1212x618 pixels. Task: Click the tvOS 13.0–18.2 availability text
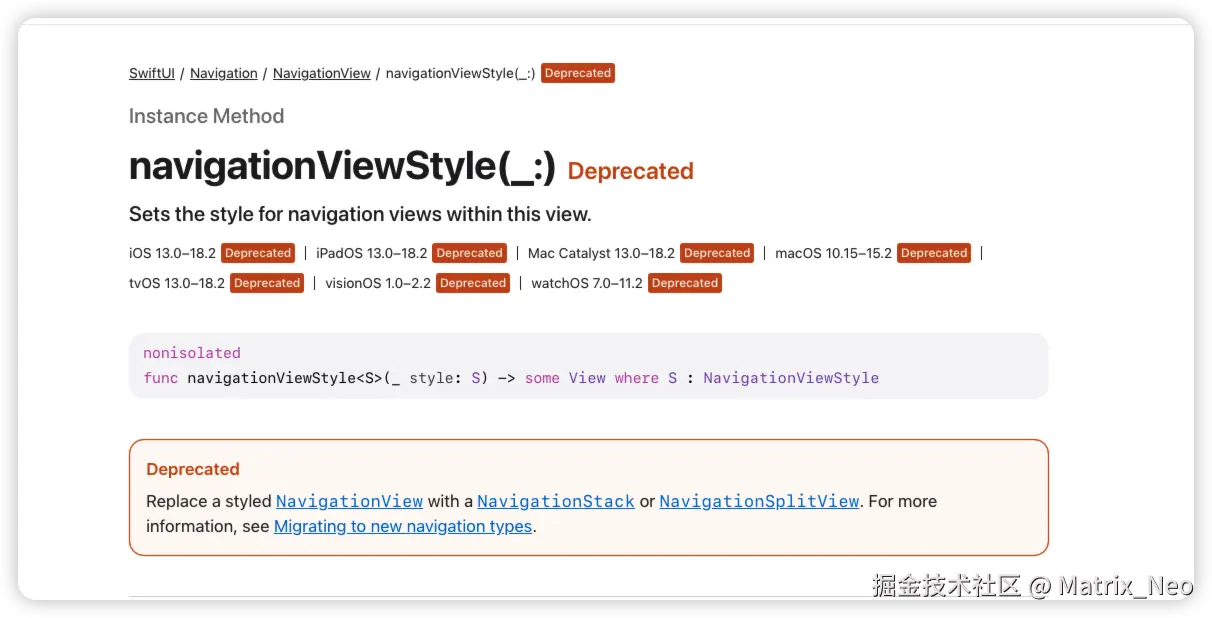click(177, 283)
